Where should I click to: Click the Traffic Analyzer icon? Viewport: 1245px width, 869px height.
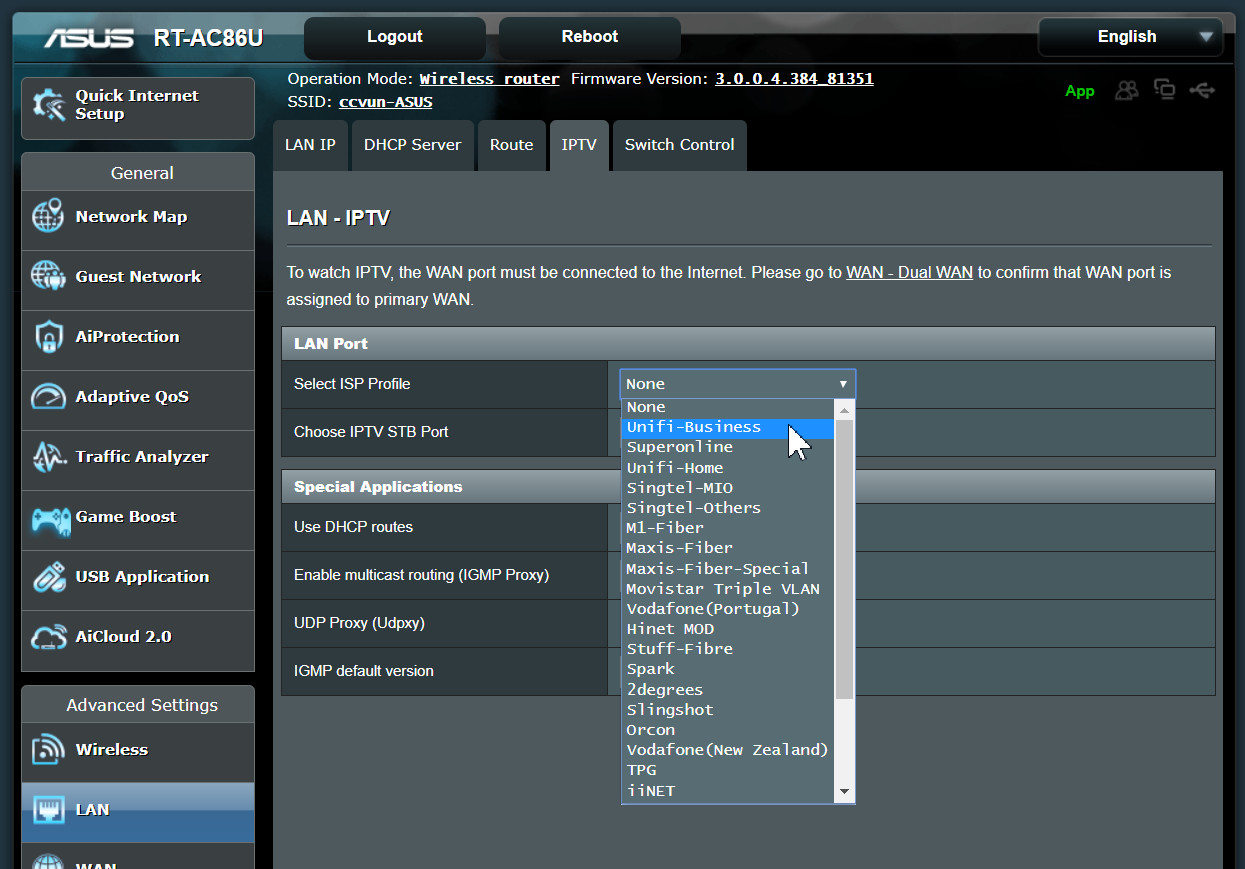coord(48,457)
